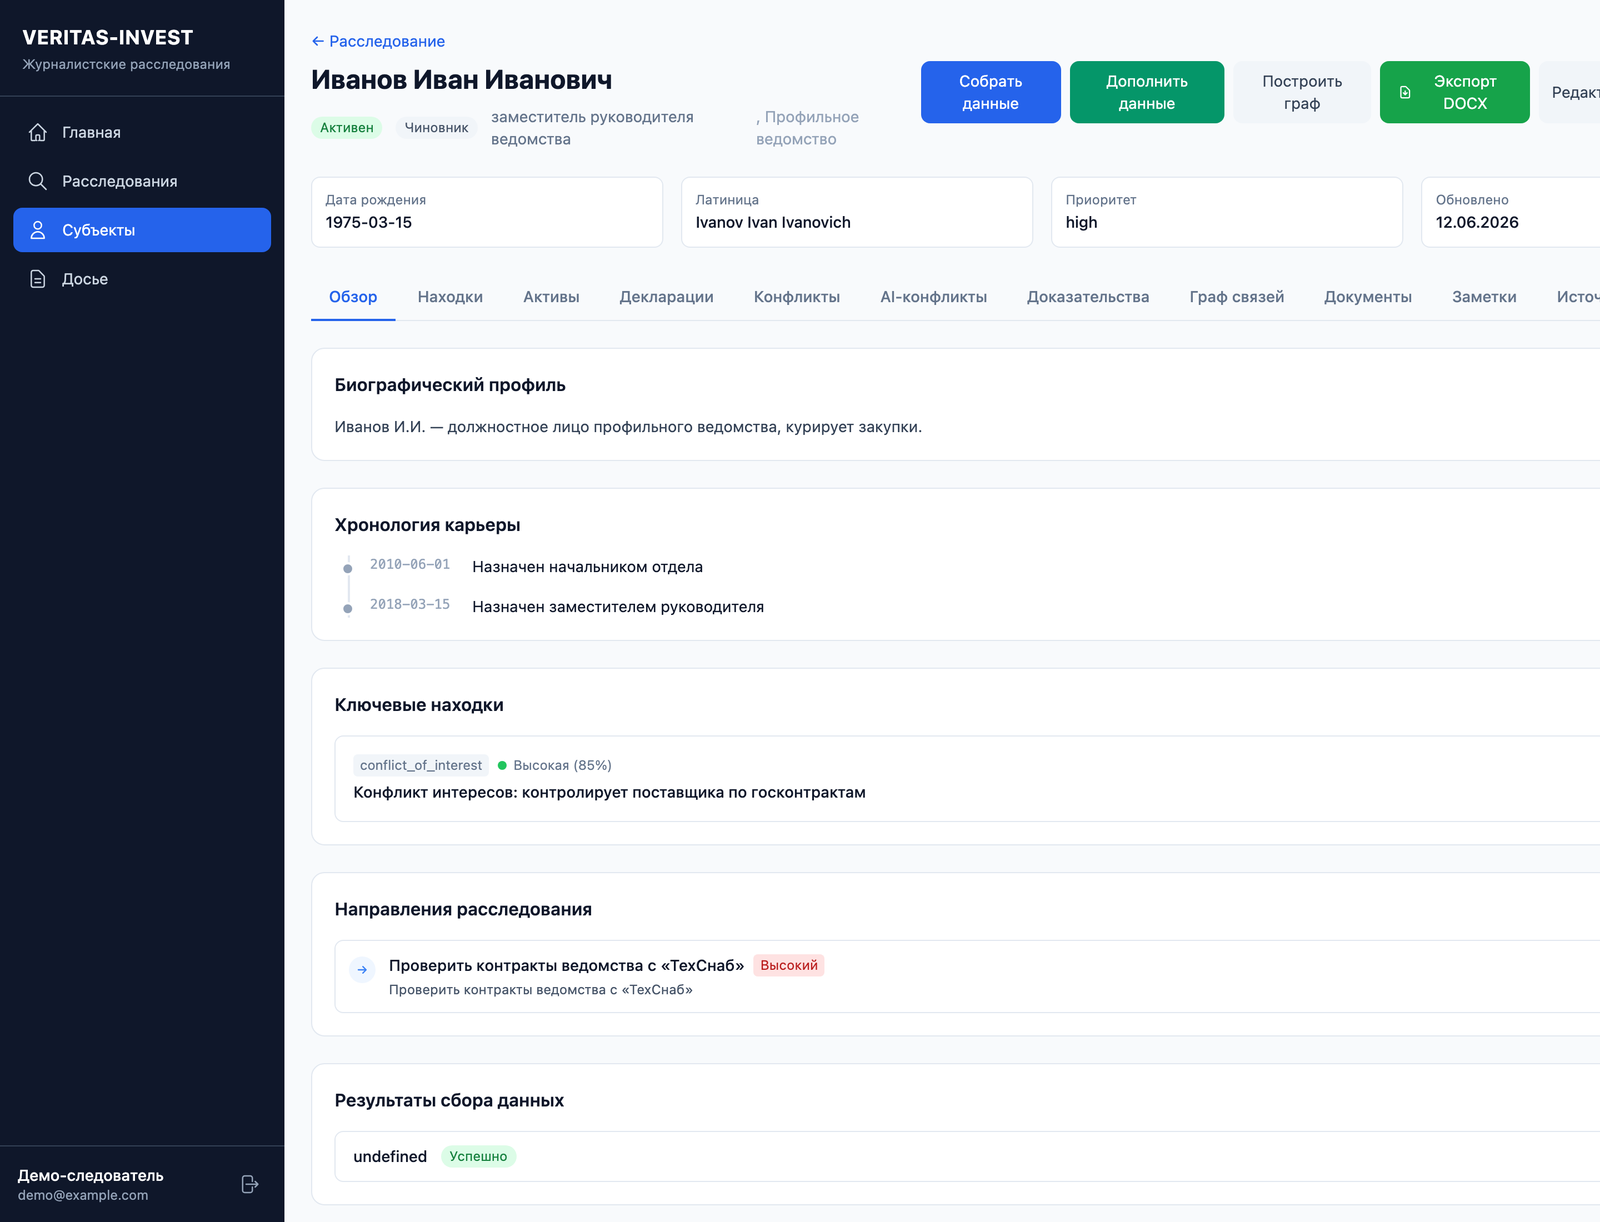Click the Хронология карьеры heading

(x=427, y=525)
